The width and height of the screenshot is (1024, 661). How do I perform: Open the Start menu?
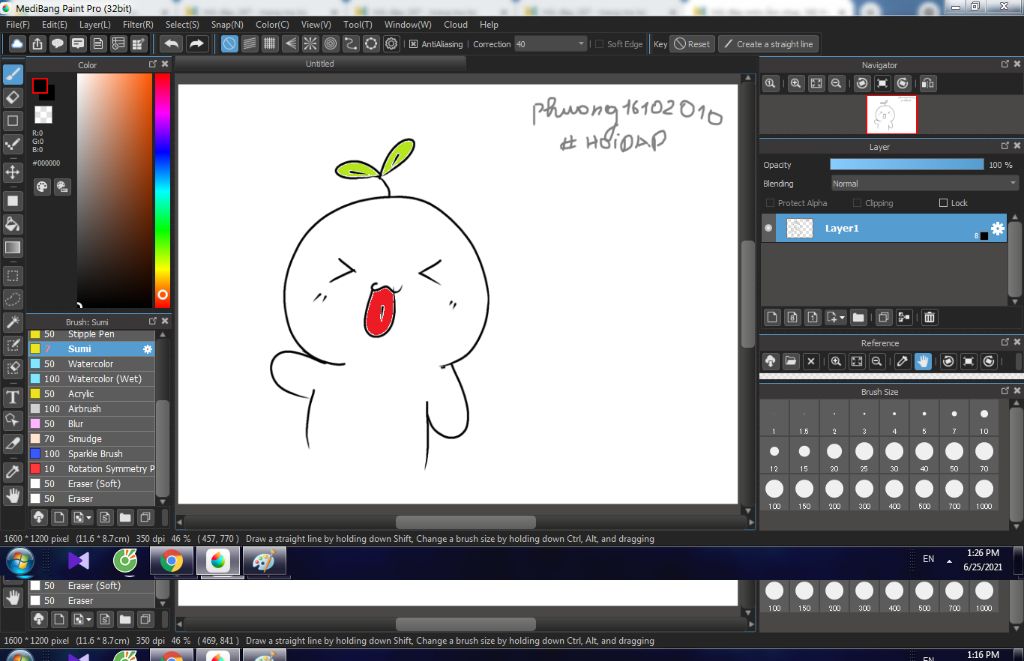coord(20,561)
